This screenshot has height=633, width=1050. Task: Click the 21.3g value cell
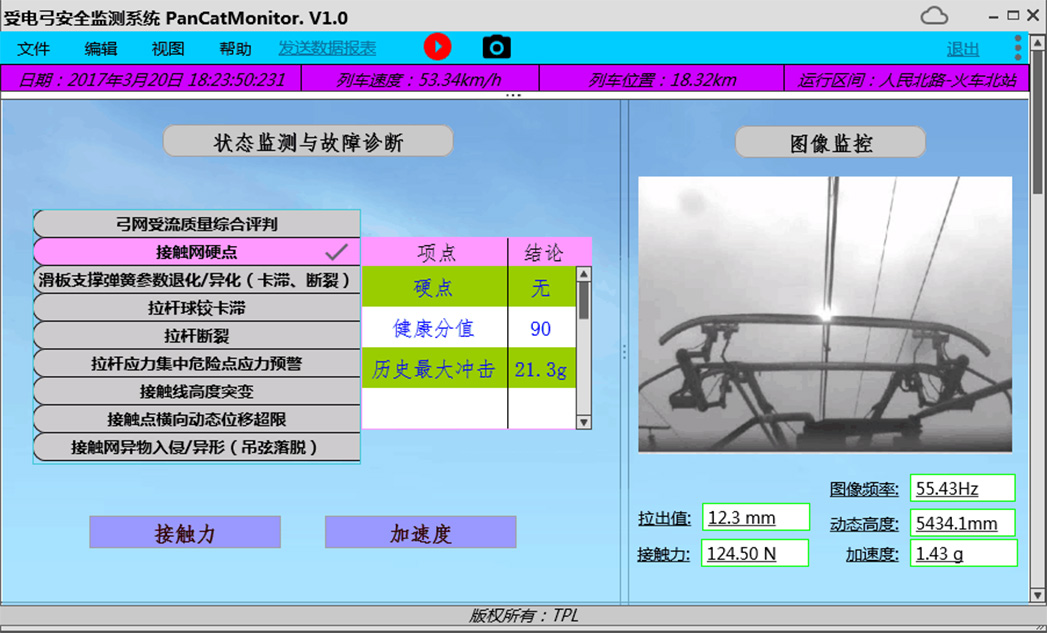click(542, 368)
